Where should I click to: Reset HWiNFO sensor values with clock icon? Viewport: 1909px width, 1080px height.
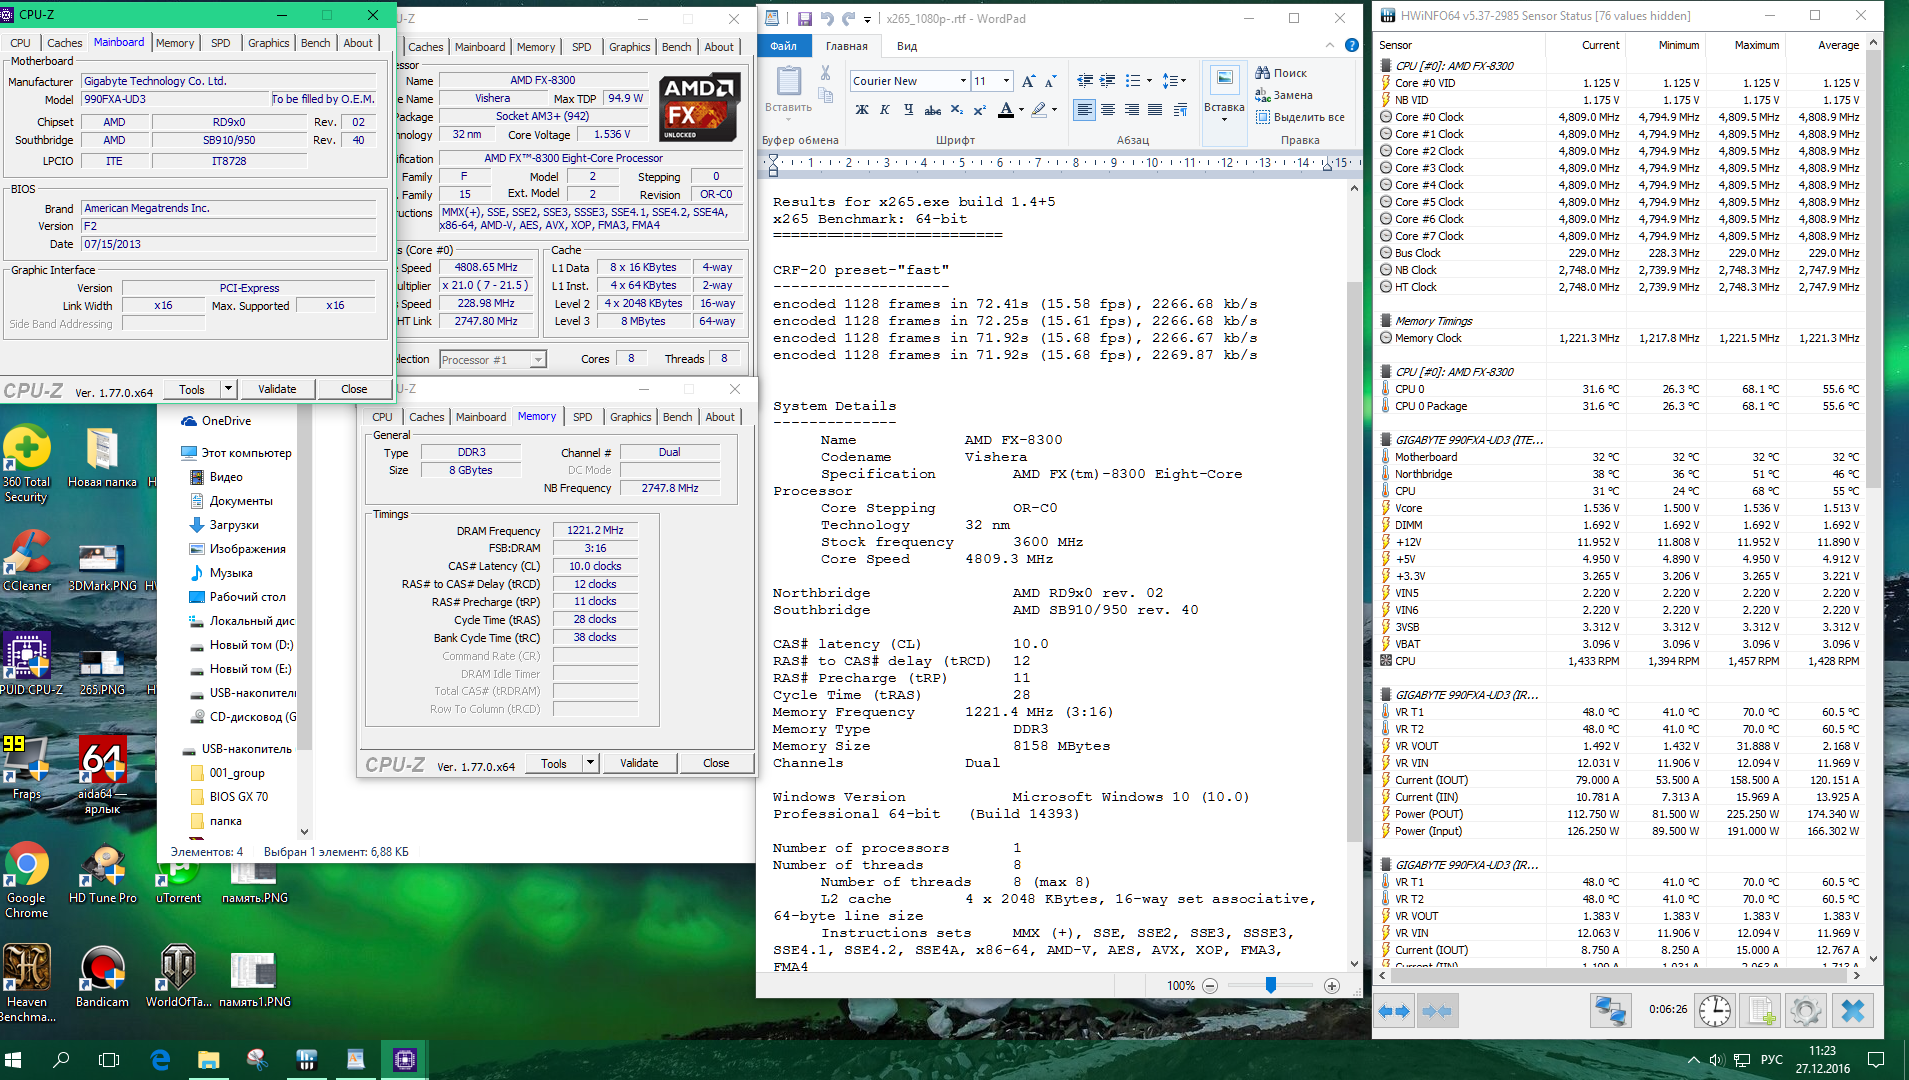pos(1714,1011)
